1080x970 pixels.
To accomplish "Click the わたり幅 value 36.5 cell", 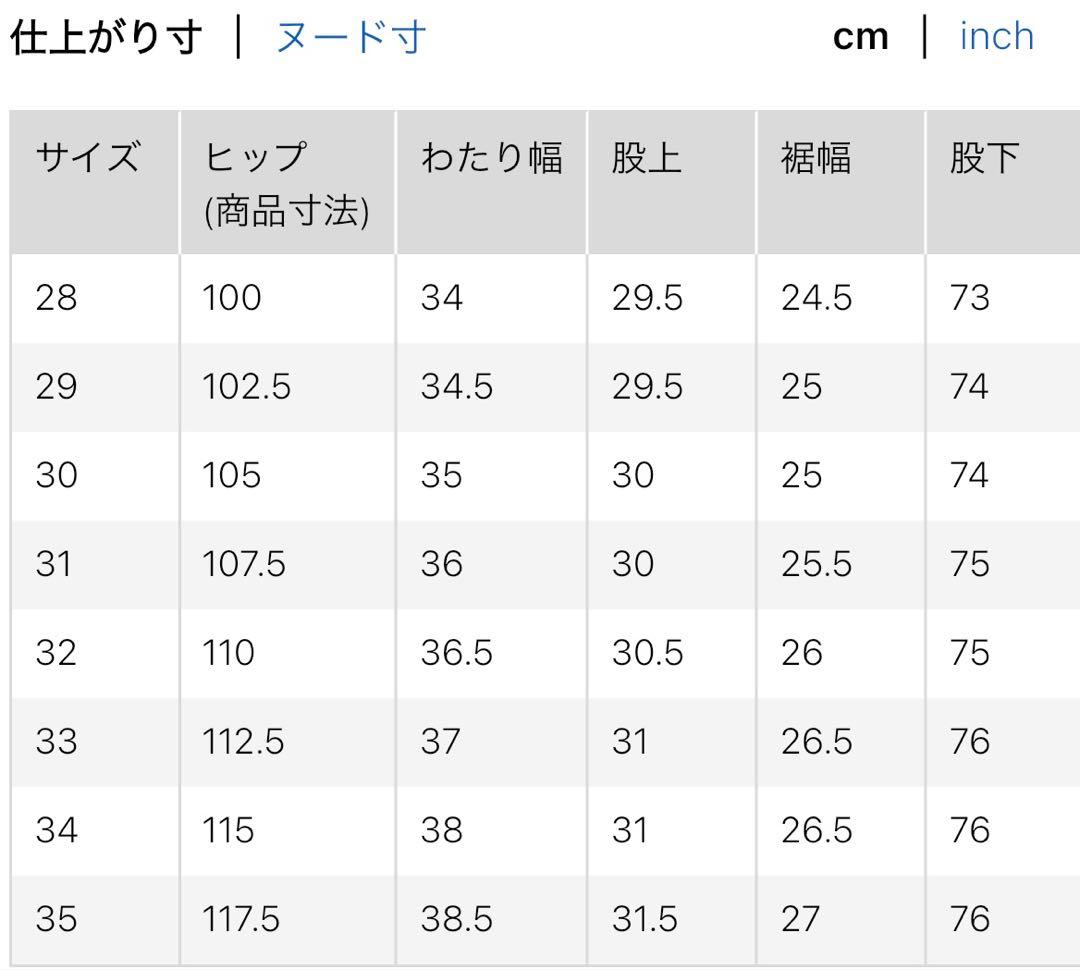I will pyautogui.click(x=492, y=654).
